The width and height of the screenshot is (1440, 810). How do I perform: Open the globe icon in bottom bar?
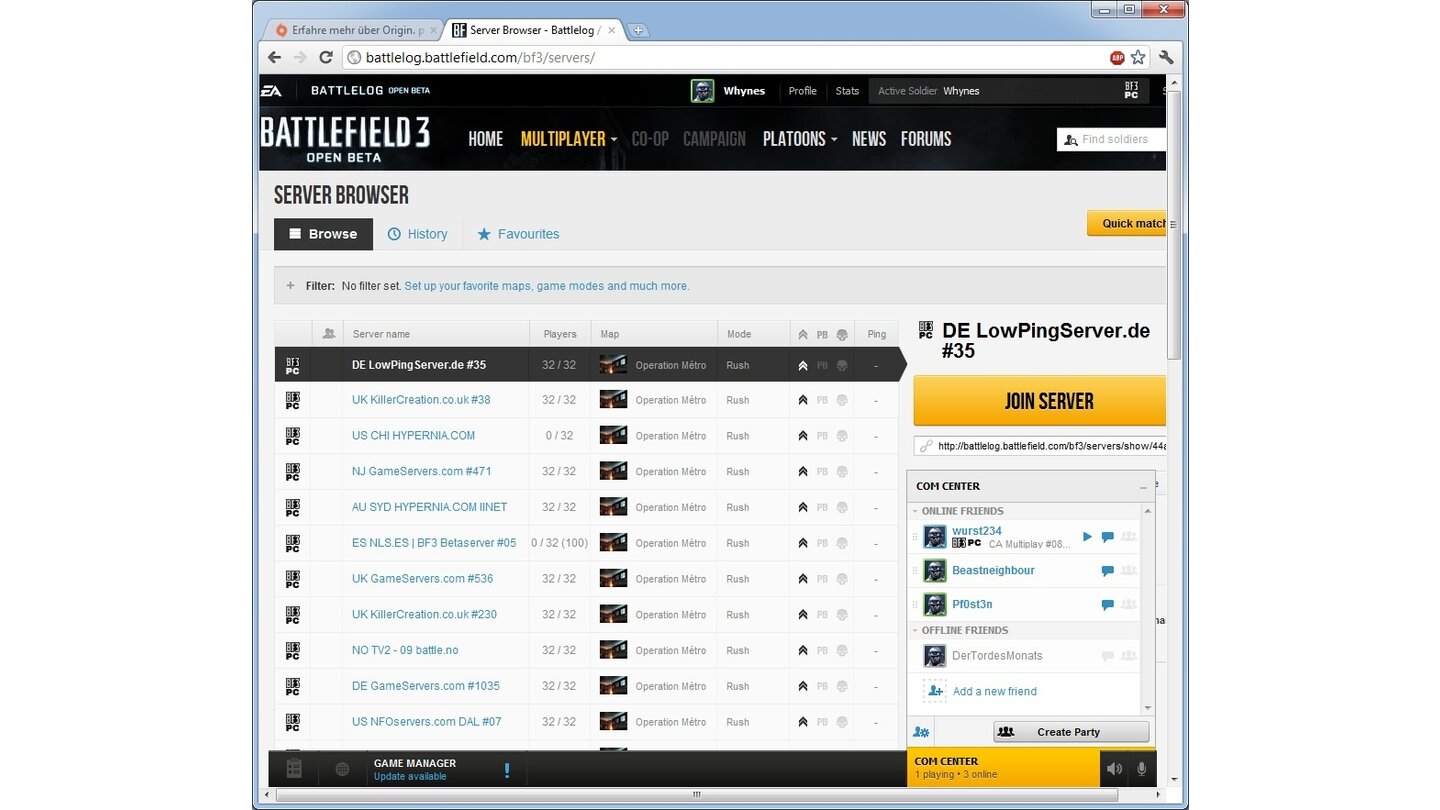pos(342,769)
